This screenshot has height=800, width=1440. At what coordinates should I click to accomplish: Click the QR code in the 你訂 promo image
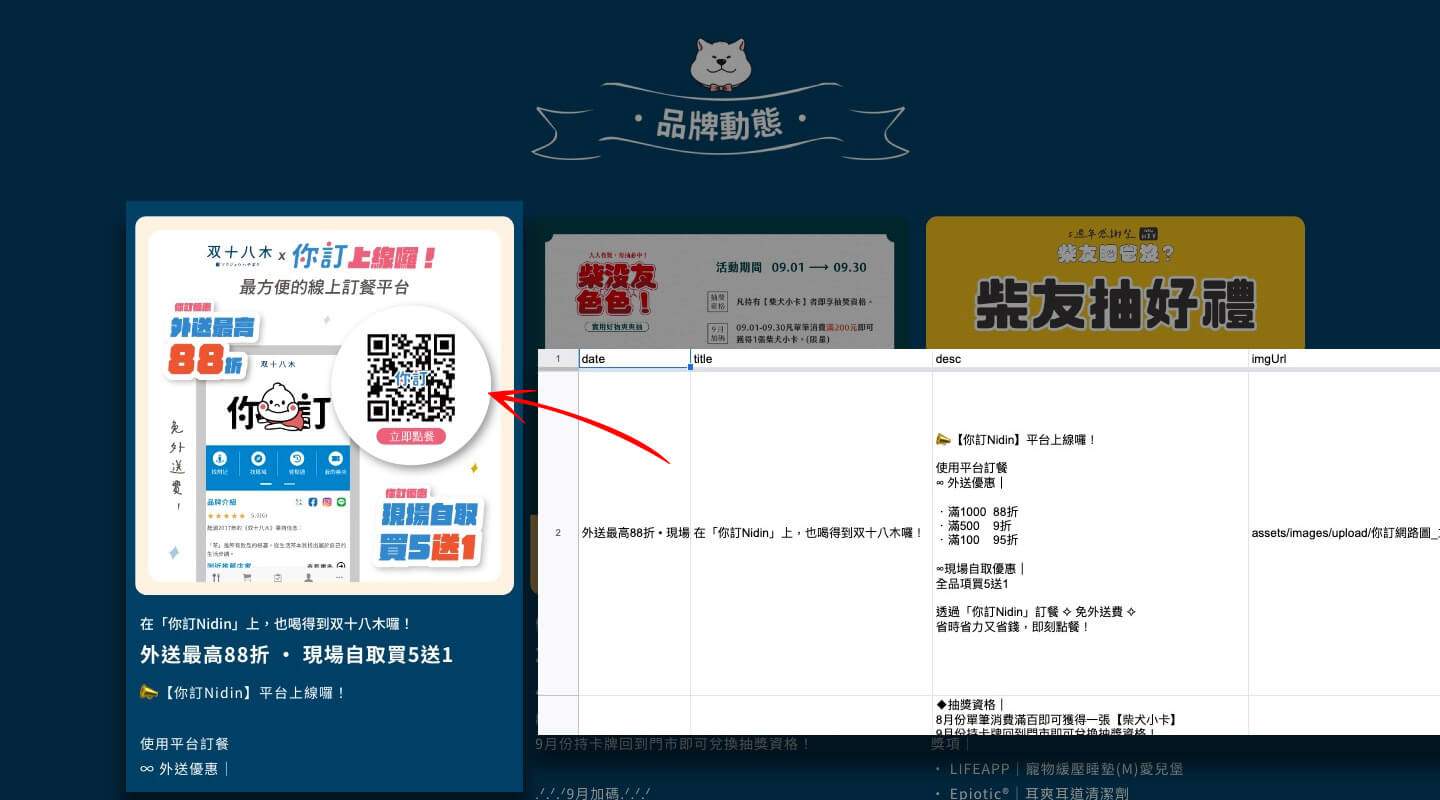(411, 377)
